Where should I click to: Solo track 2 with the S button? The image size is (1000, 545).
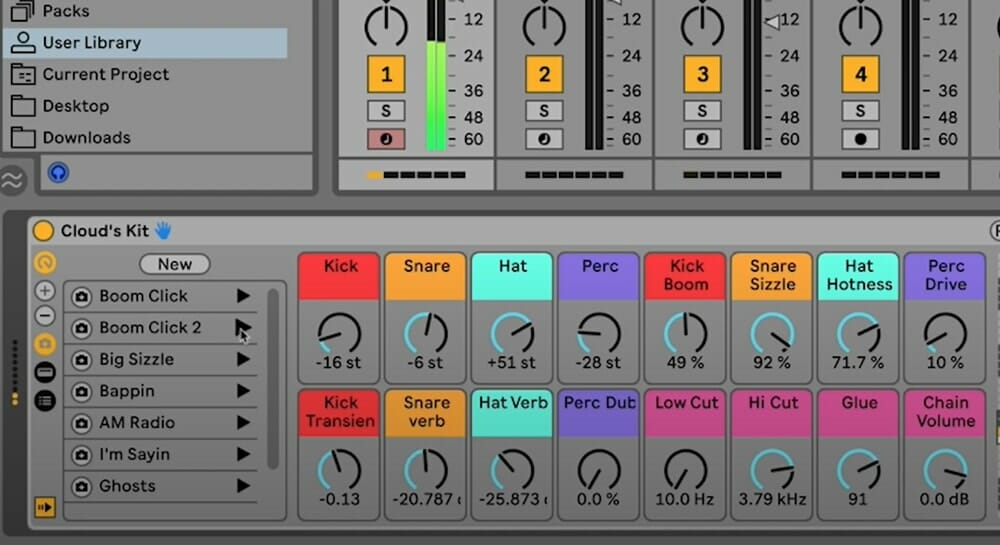(x=544, y=111)
